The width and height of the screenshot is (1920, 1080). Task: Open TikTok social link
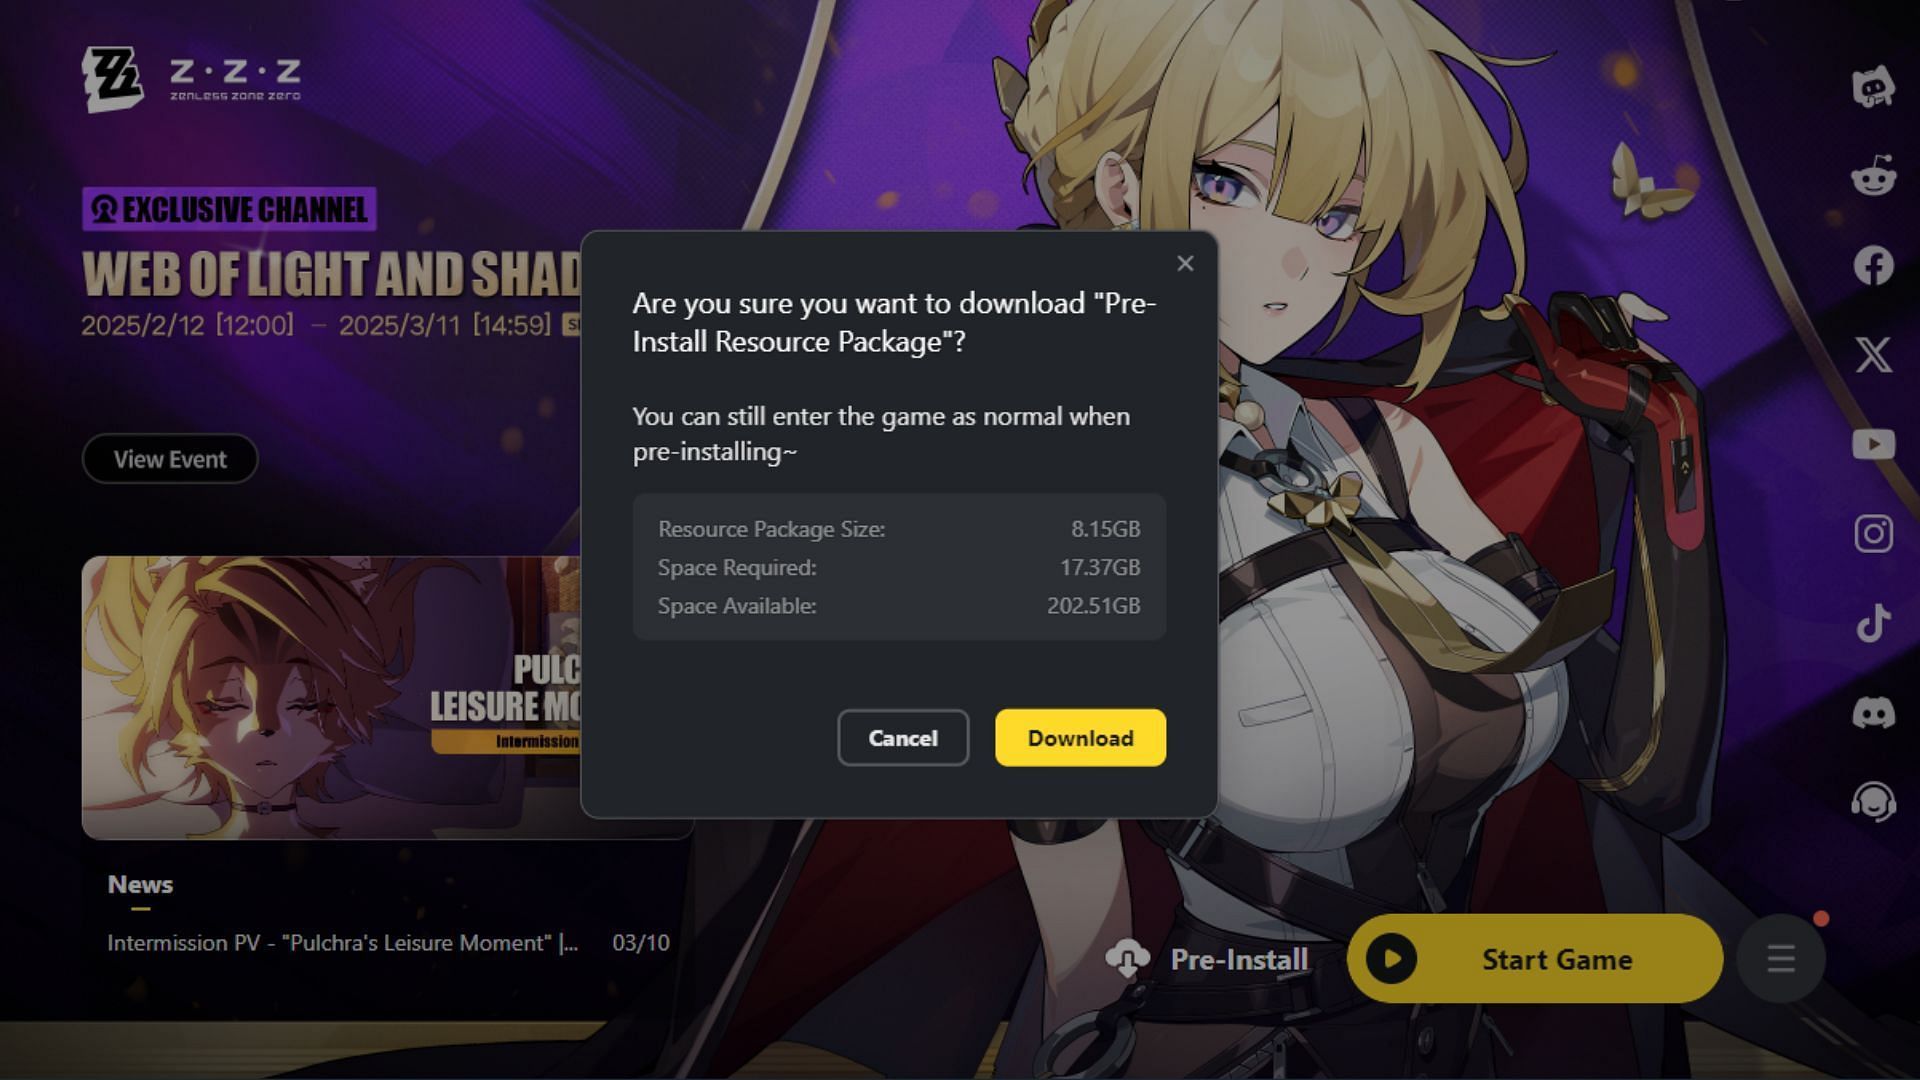tap(1874, 621)
